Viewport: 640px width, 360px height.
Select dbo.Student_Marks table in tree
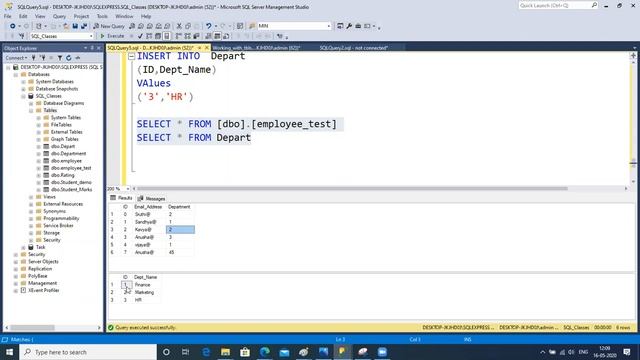[71, 189]
